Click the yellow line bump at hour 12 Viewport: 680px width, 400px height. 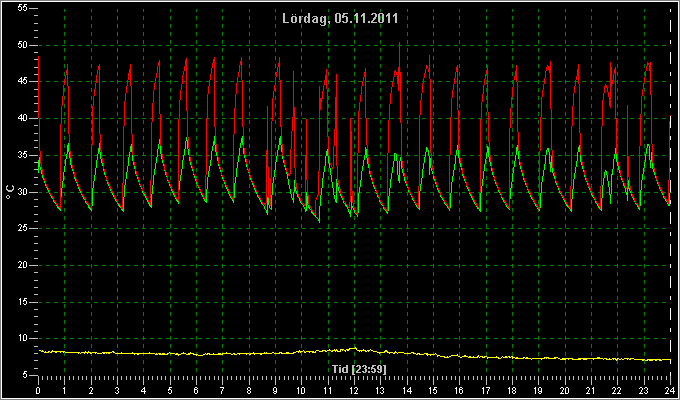(x=354, y=348)
